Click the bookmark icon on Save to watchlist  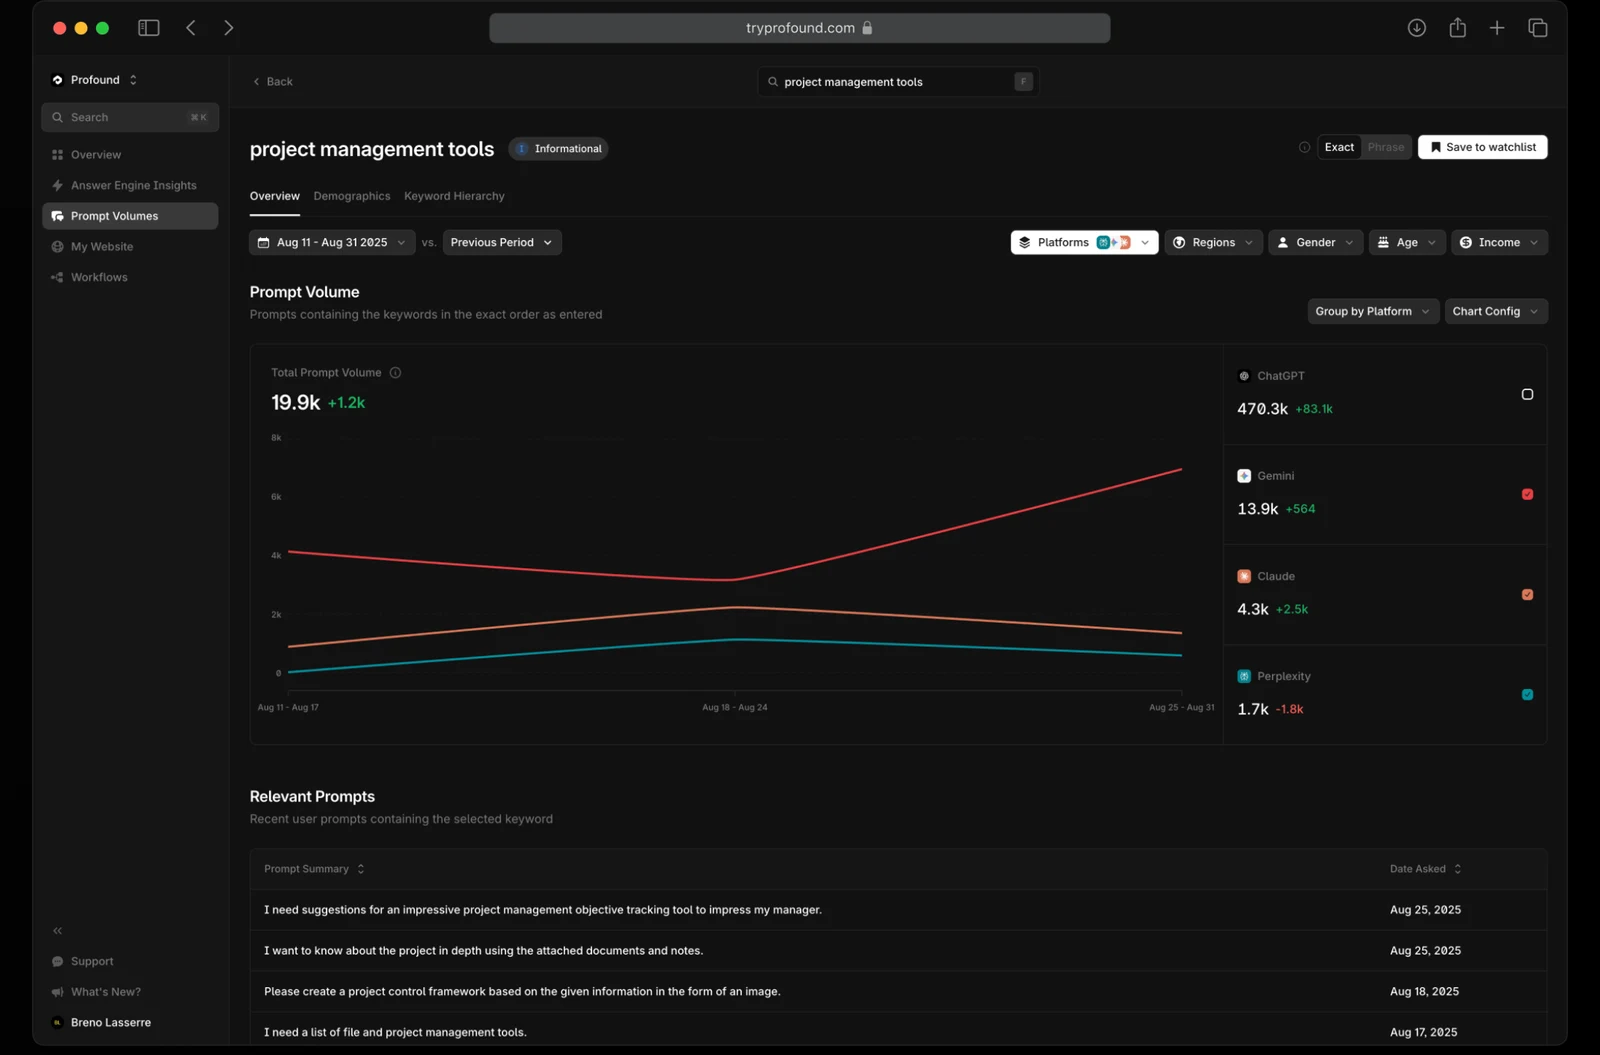pos(1435,147)
